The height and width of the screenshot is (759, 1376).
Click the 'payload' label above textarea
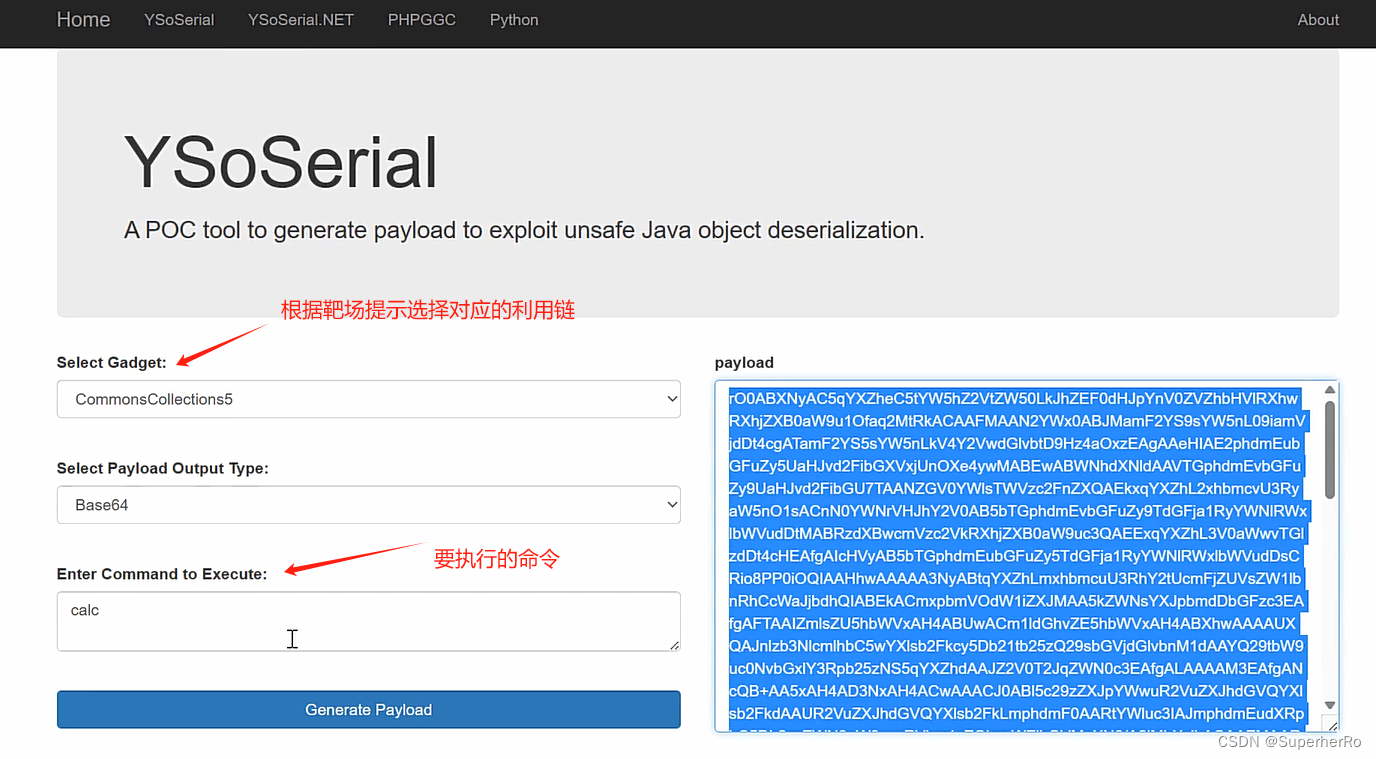[x=744, y=363]
